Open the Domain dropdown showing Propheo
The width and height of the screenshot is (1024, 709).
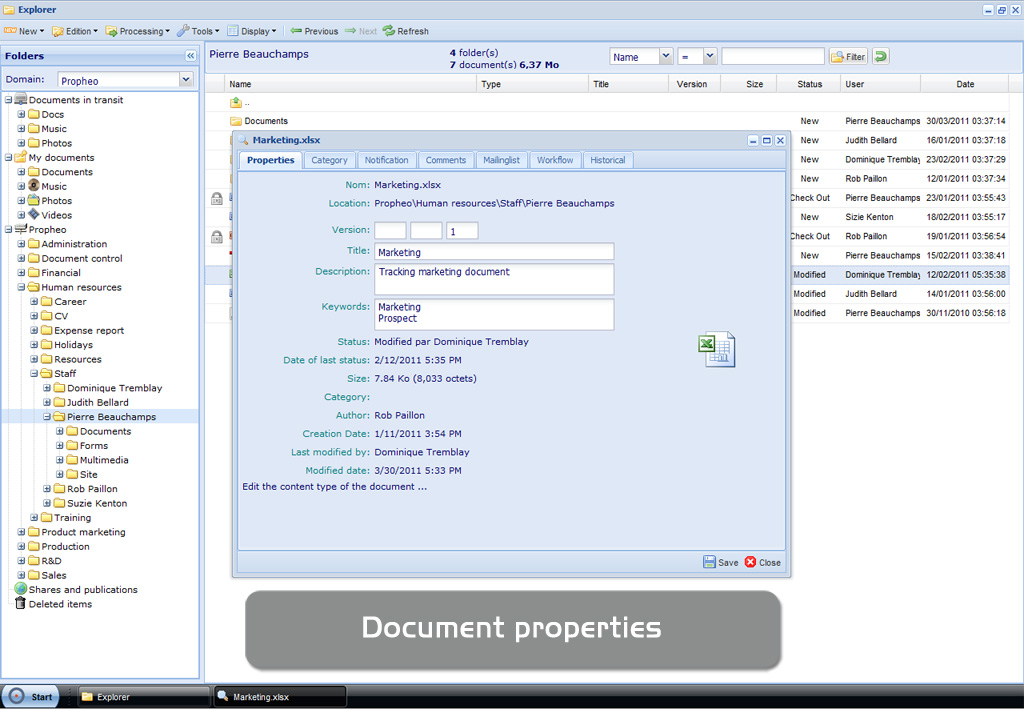click(x=185, y=80)
